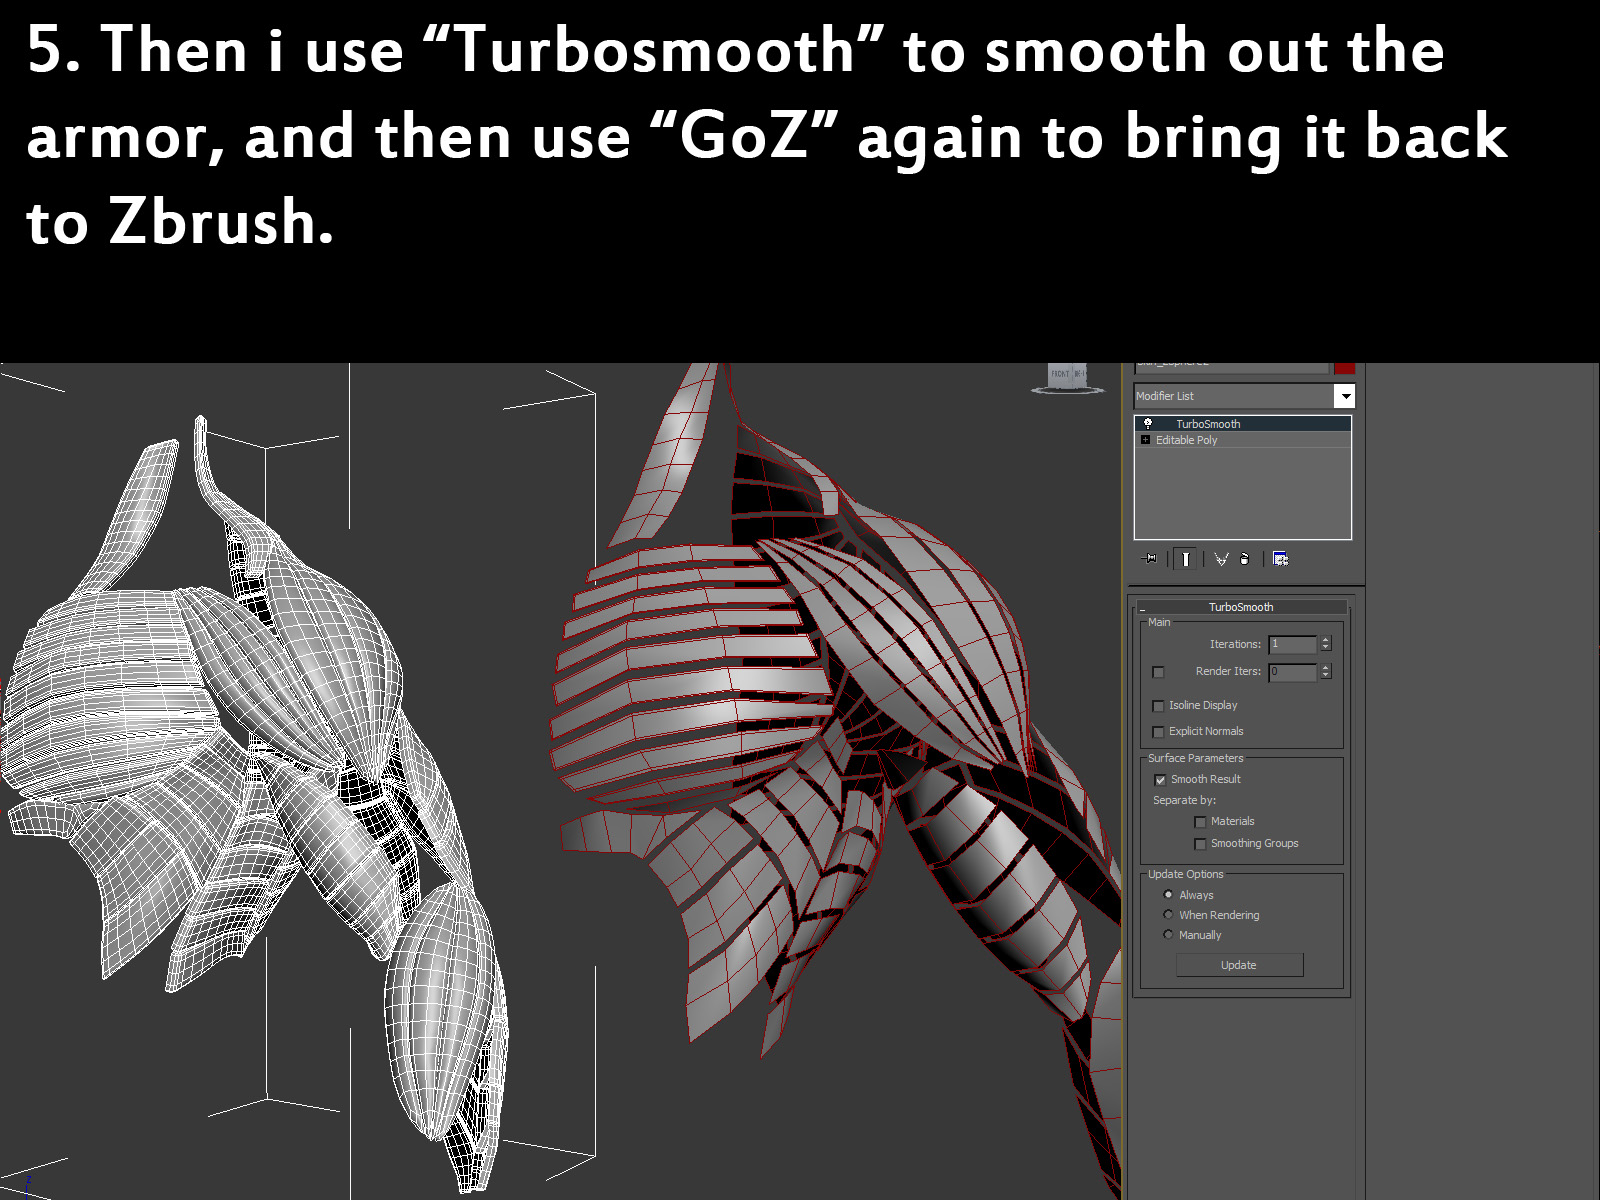This screenshot has height=1200, width=1600.
Task: Click the Iterations value field
Action: [1292, 644]
